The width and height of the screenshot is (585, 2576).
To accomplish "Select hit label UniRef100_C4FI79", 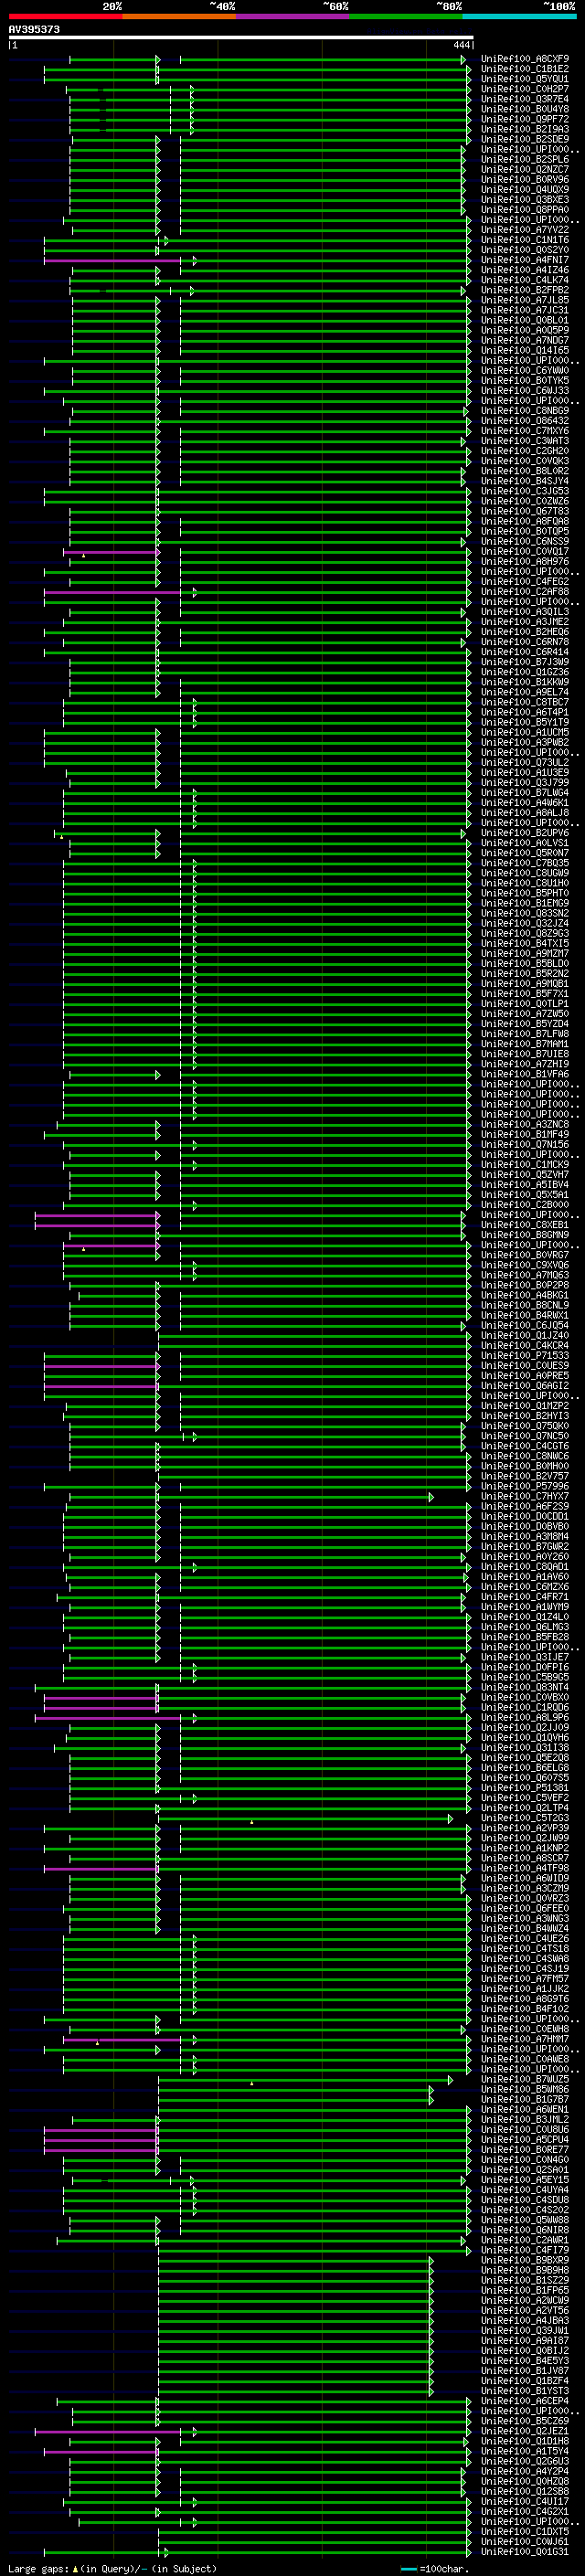I will click(525, 2250).
